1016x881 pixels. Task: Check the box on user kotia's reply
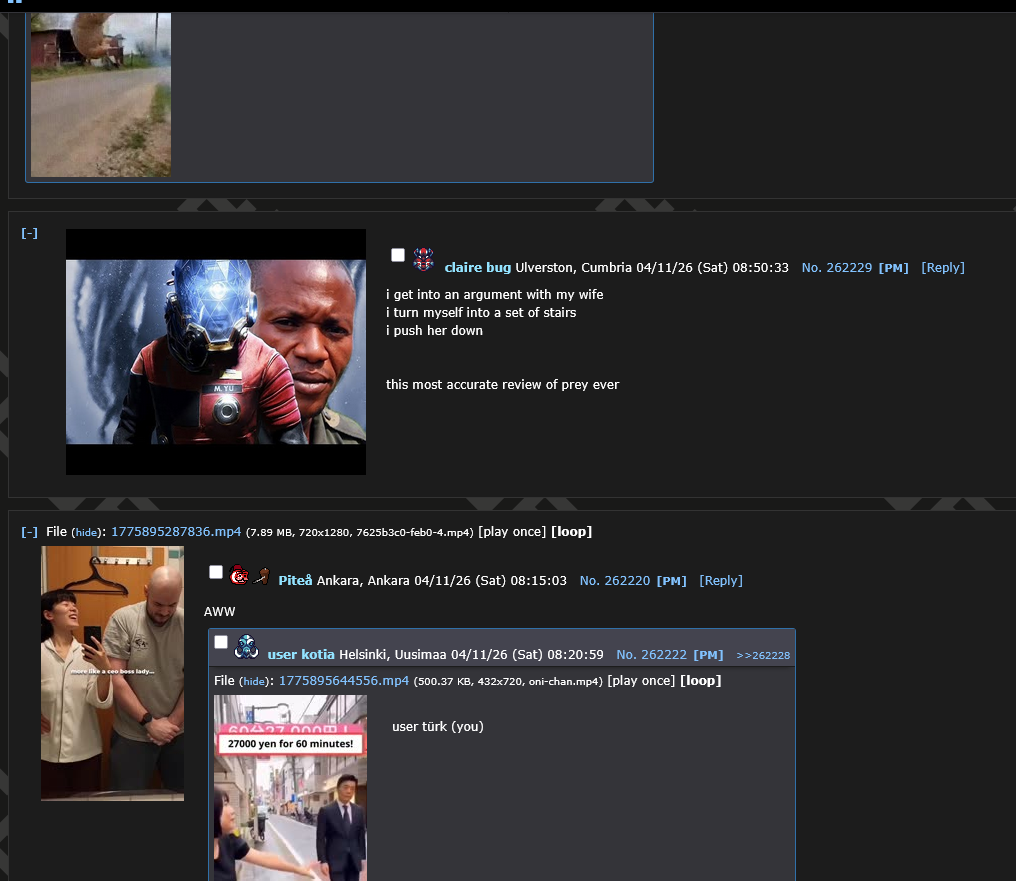(x=221, y=642)
